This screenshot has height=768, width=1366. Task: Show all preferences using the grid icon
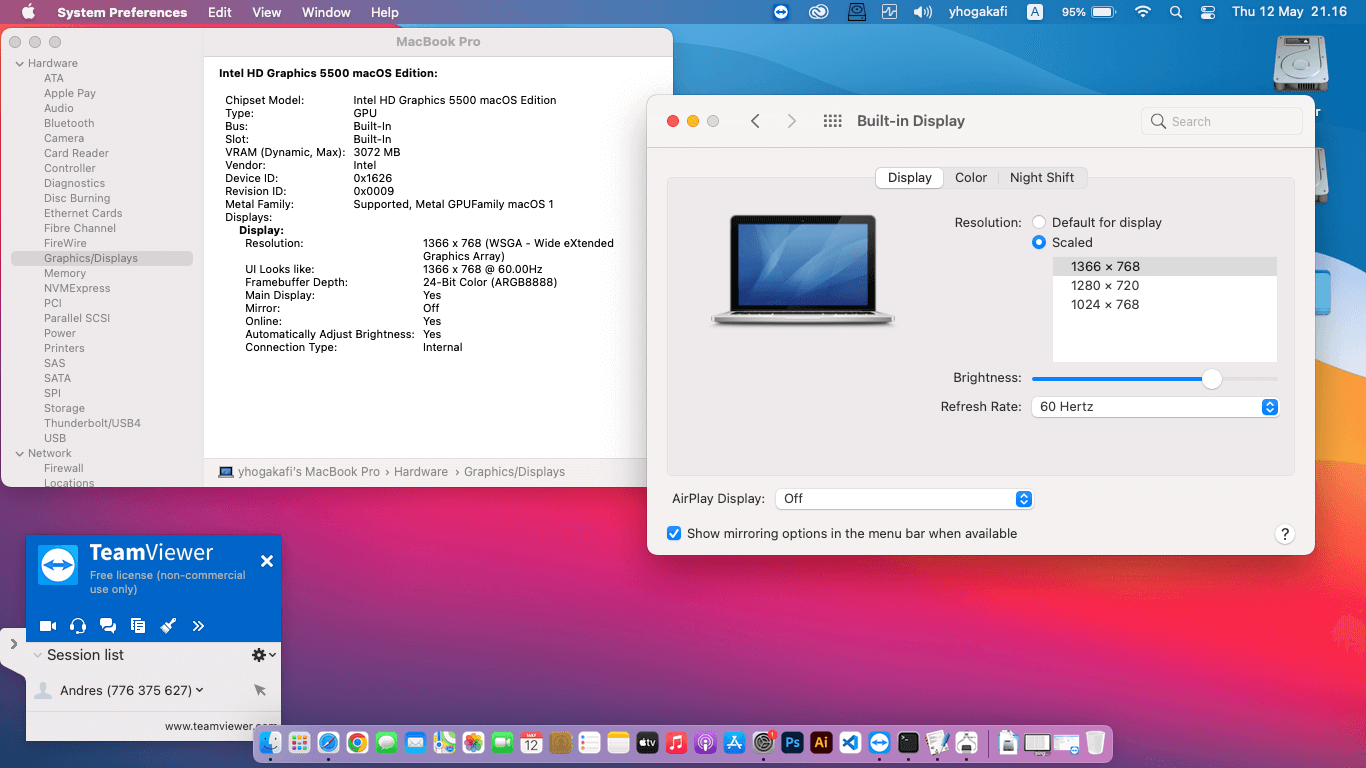coord(832,121)
